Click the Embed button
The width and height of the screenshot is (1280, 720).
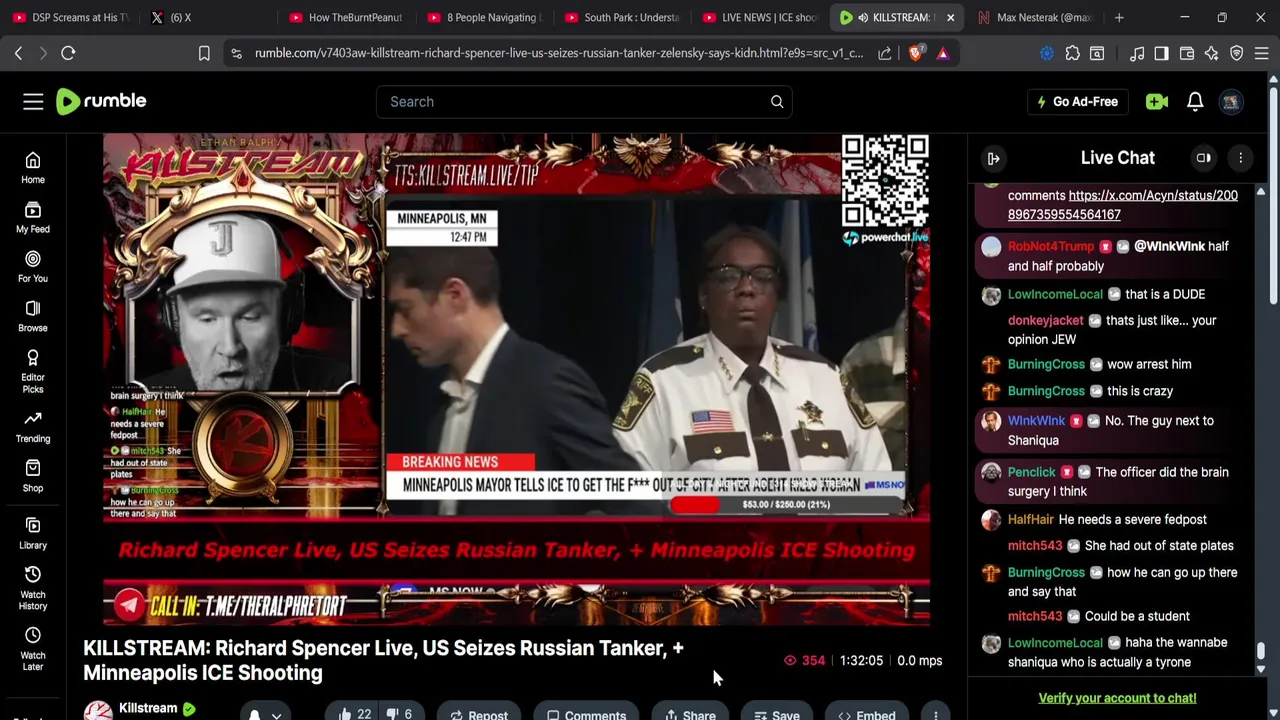pyautogui.click(x=866, y=714)
